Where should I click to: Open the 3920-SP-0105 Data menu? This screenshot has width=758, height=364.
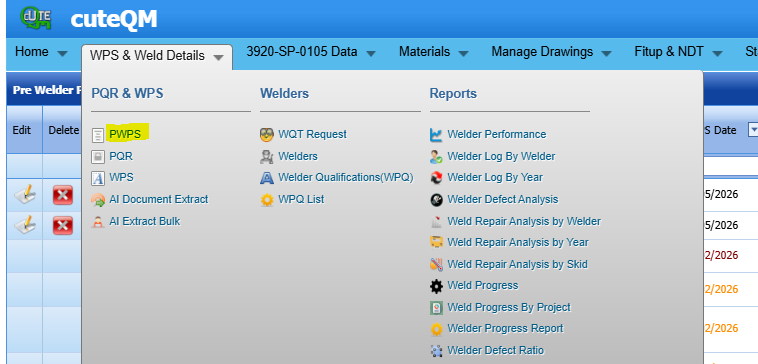point(302,52)
